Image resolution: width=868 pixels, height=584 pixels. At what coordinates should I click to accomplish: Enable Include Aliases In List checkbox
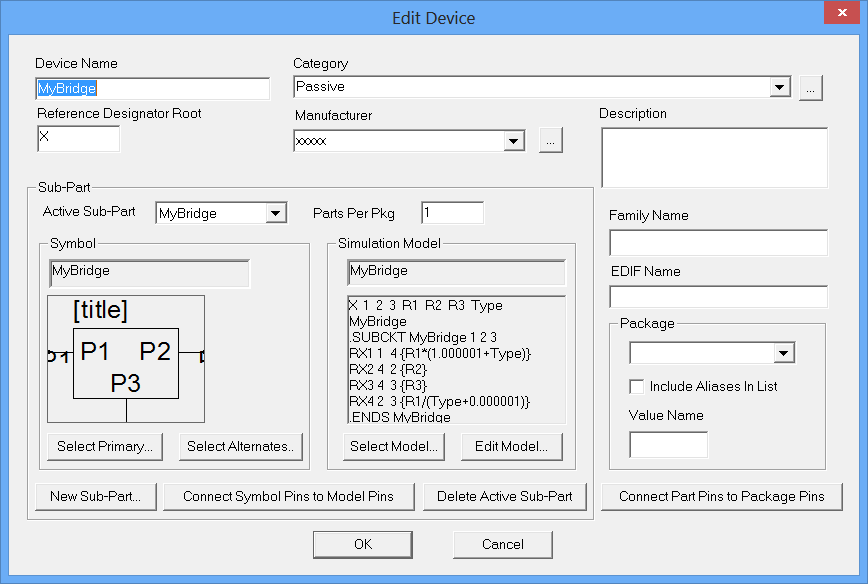pos(636,387)
